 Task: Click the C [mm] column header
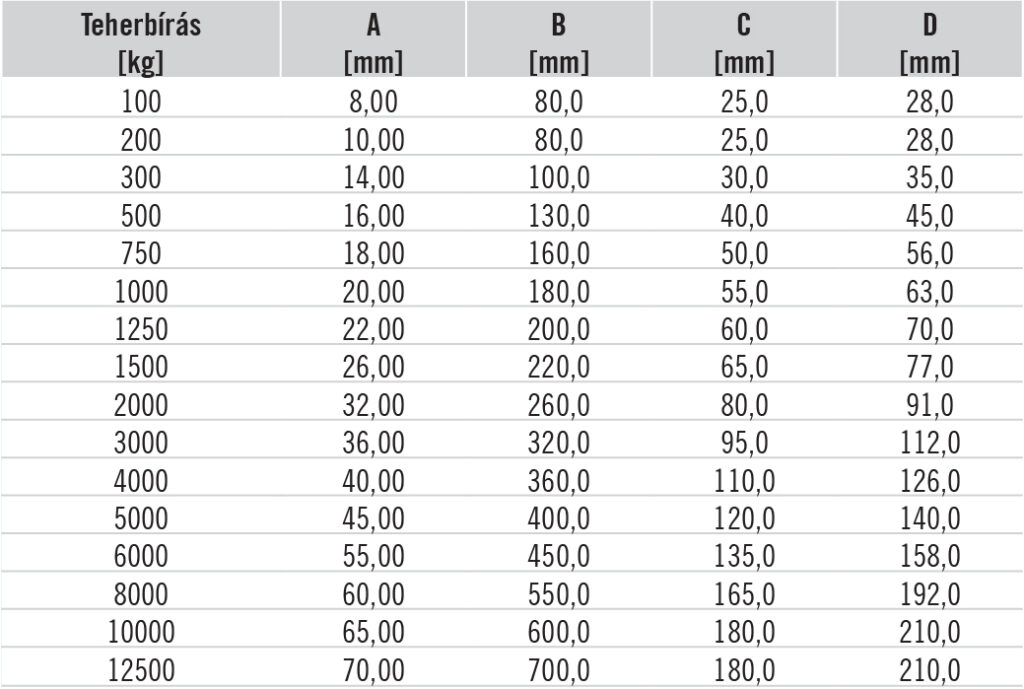point(744,39)
